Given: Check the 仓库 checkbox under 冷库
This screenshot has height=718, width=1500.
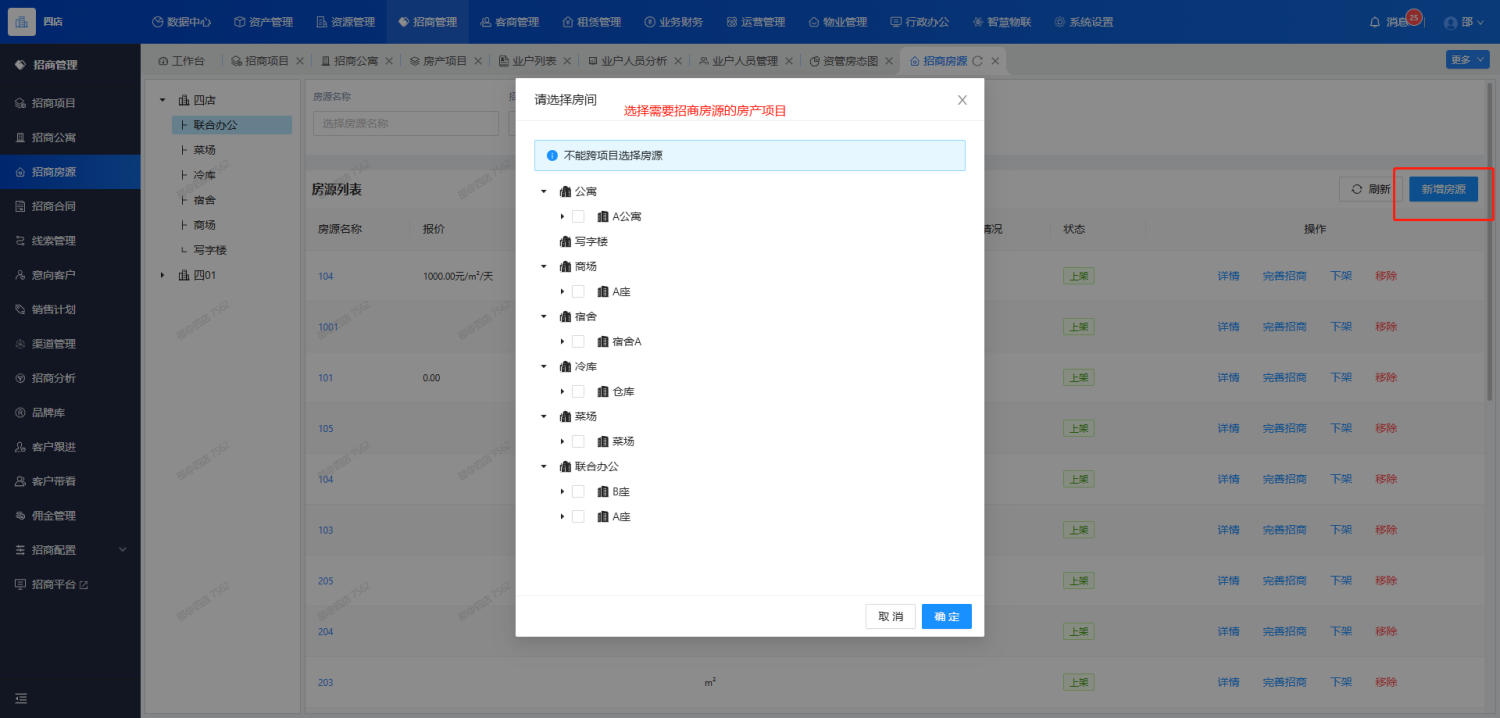Looking at the screenshot, I should pyautogui.click(x=578, y=392).
